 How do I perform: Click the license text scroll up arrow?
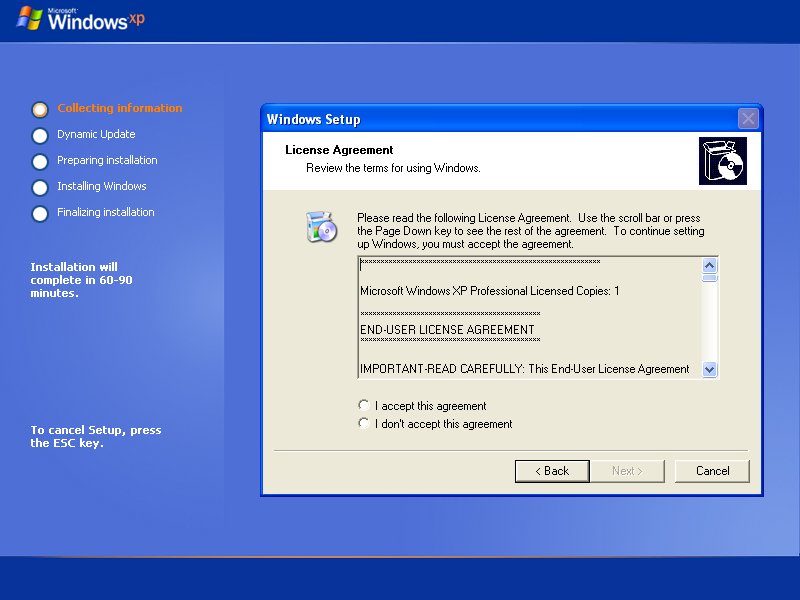click(710, 265)
